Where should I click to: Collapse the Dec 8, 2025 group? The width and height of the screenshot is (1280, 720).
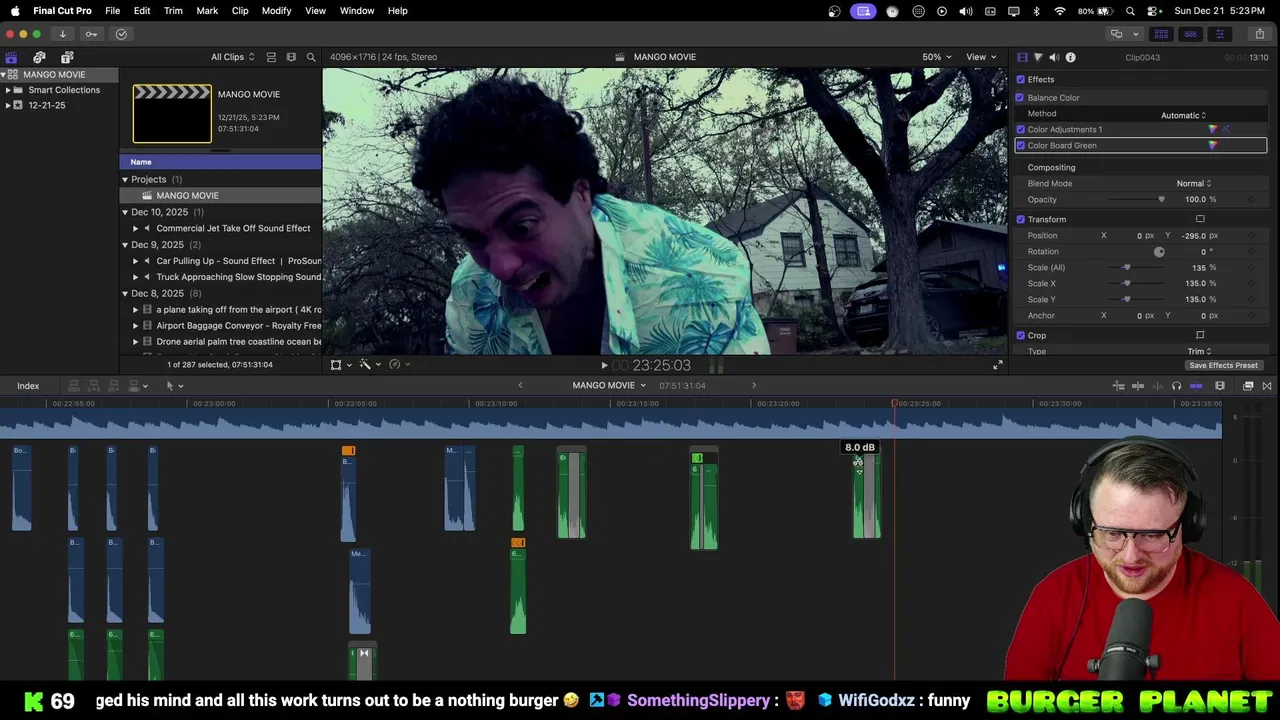coord(125,293)
